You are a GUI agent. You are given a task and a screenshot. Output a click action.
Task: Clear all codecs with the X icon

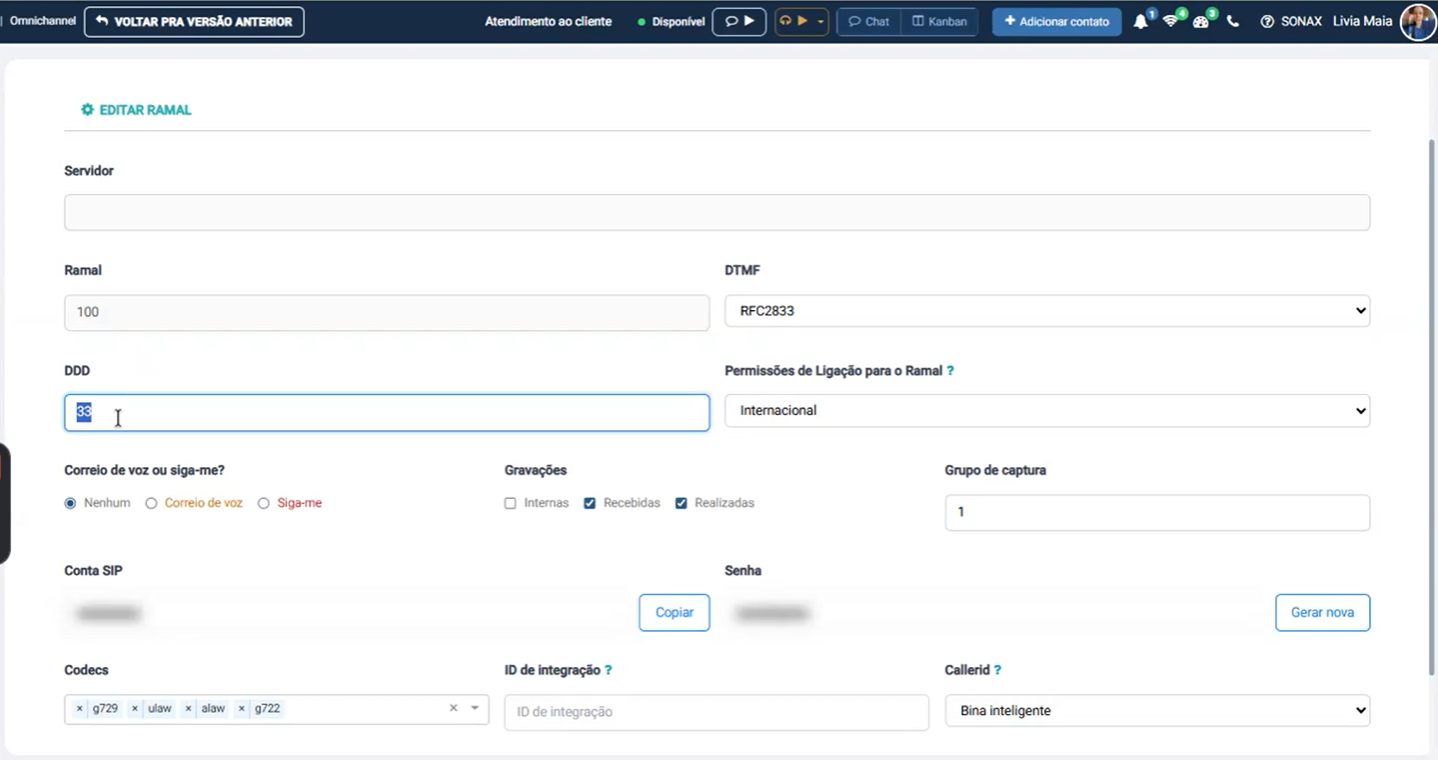(x=453, y=708)
